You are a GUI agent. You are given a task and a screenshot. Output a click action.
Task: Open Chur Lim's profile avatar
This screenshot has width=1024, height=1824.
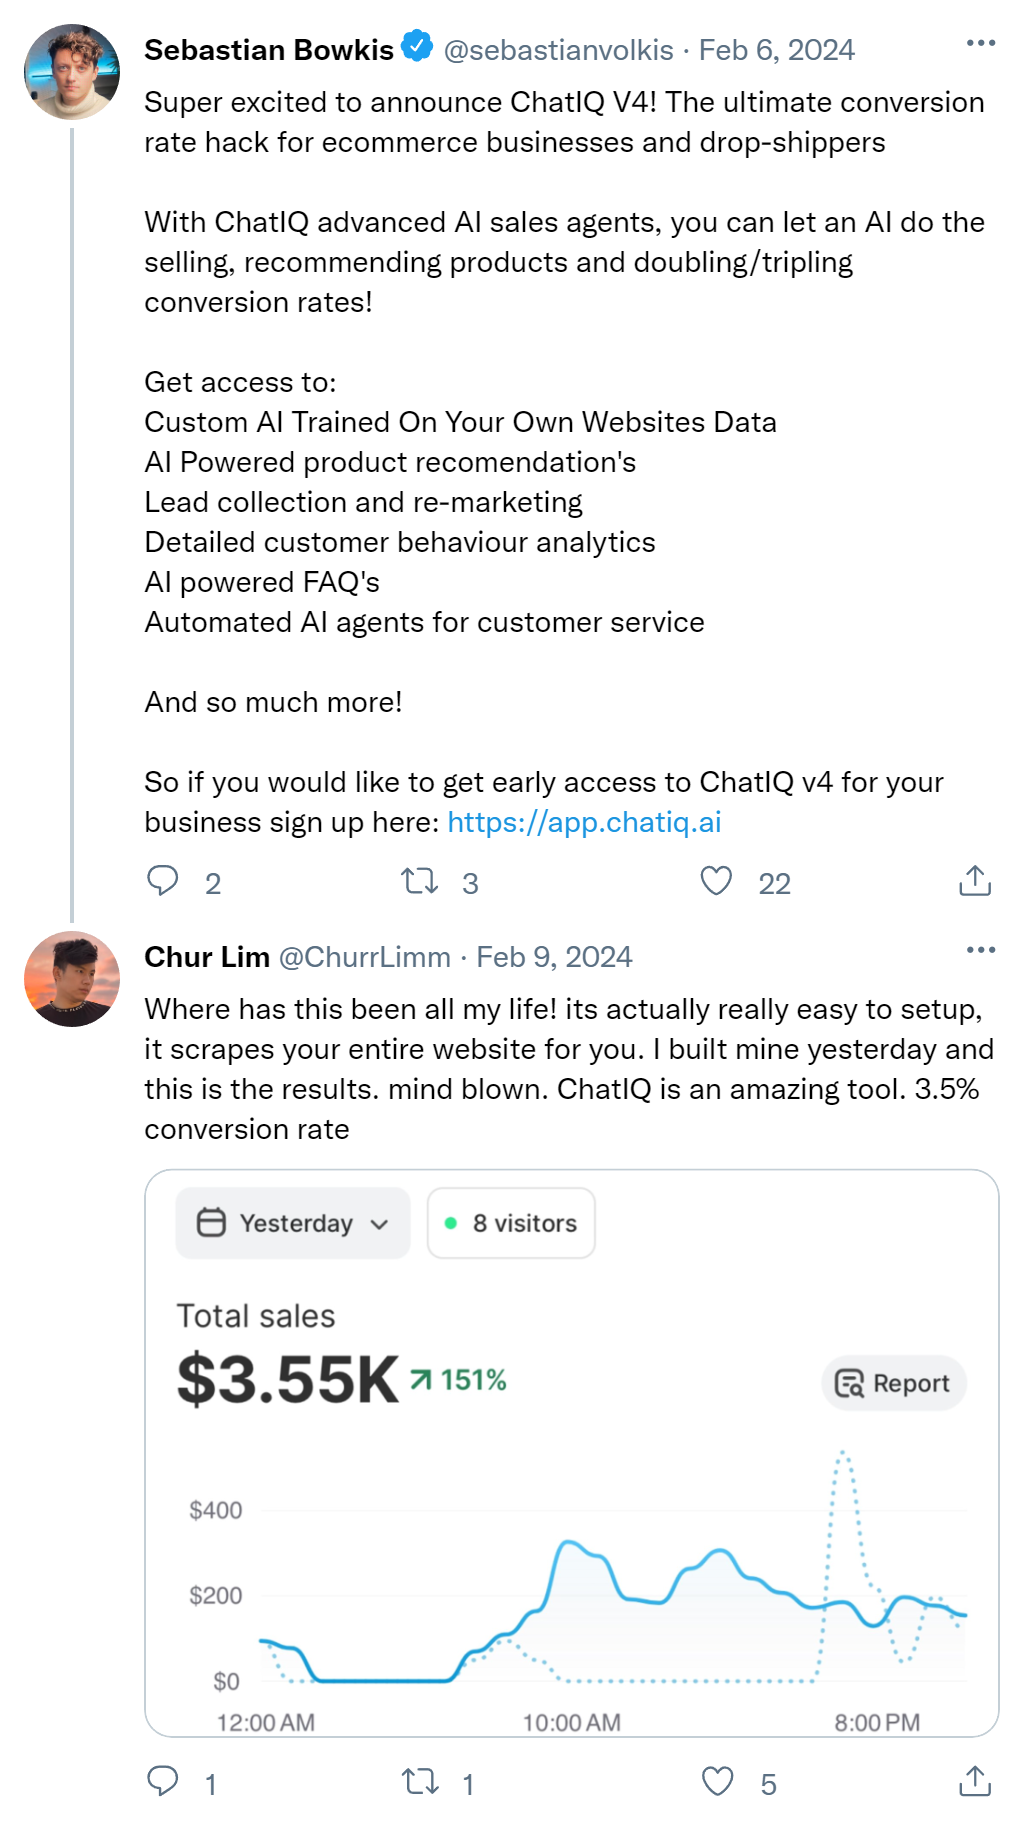(x=72, y=979)
